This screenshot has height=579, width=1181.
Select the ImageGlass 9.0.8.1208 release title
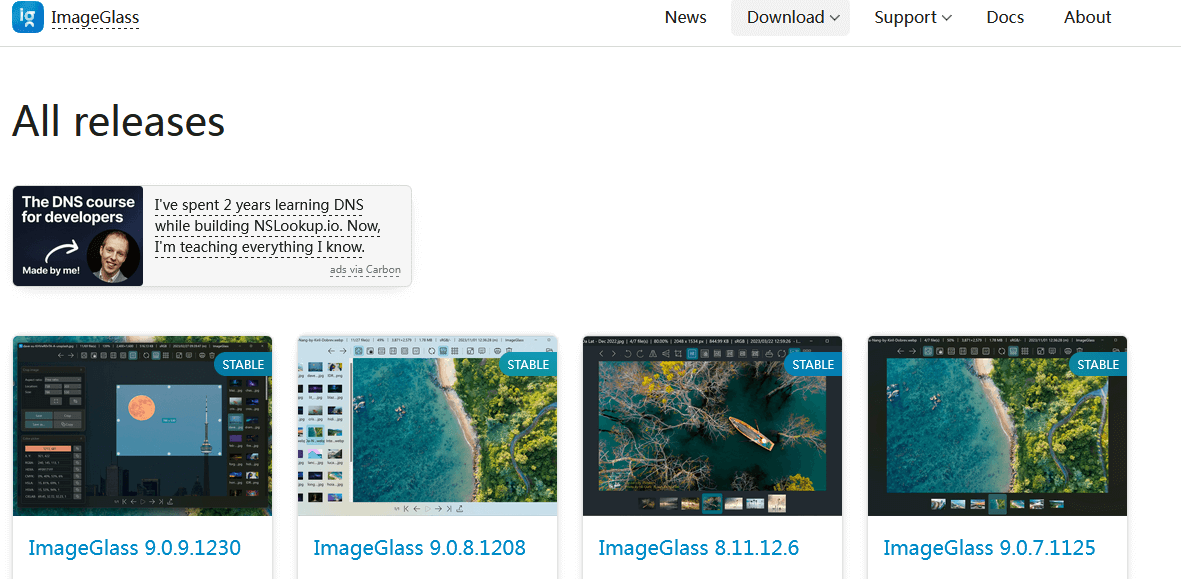point(419,548)
